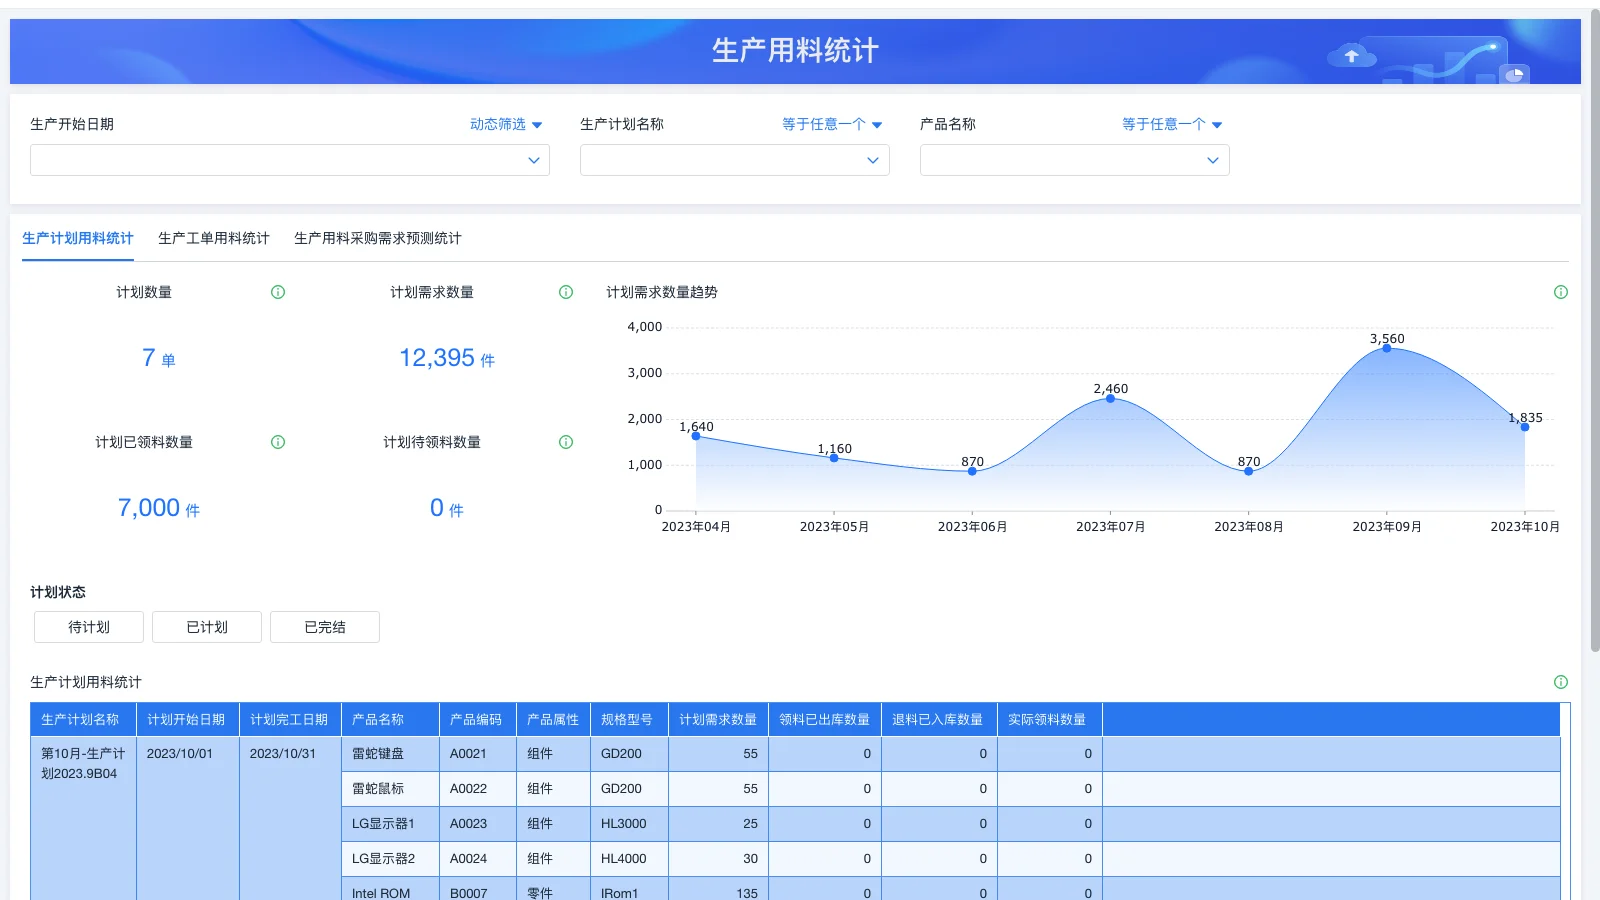Click the pie chart icon in the banner
Viewport: 1600px width, 900px height.
click(1515, 73)
